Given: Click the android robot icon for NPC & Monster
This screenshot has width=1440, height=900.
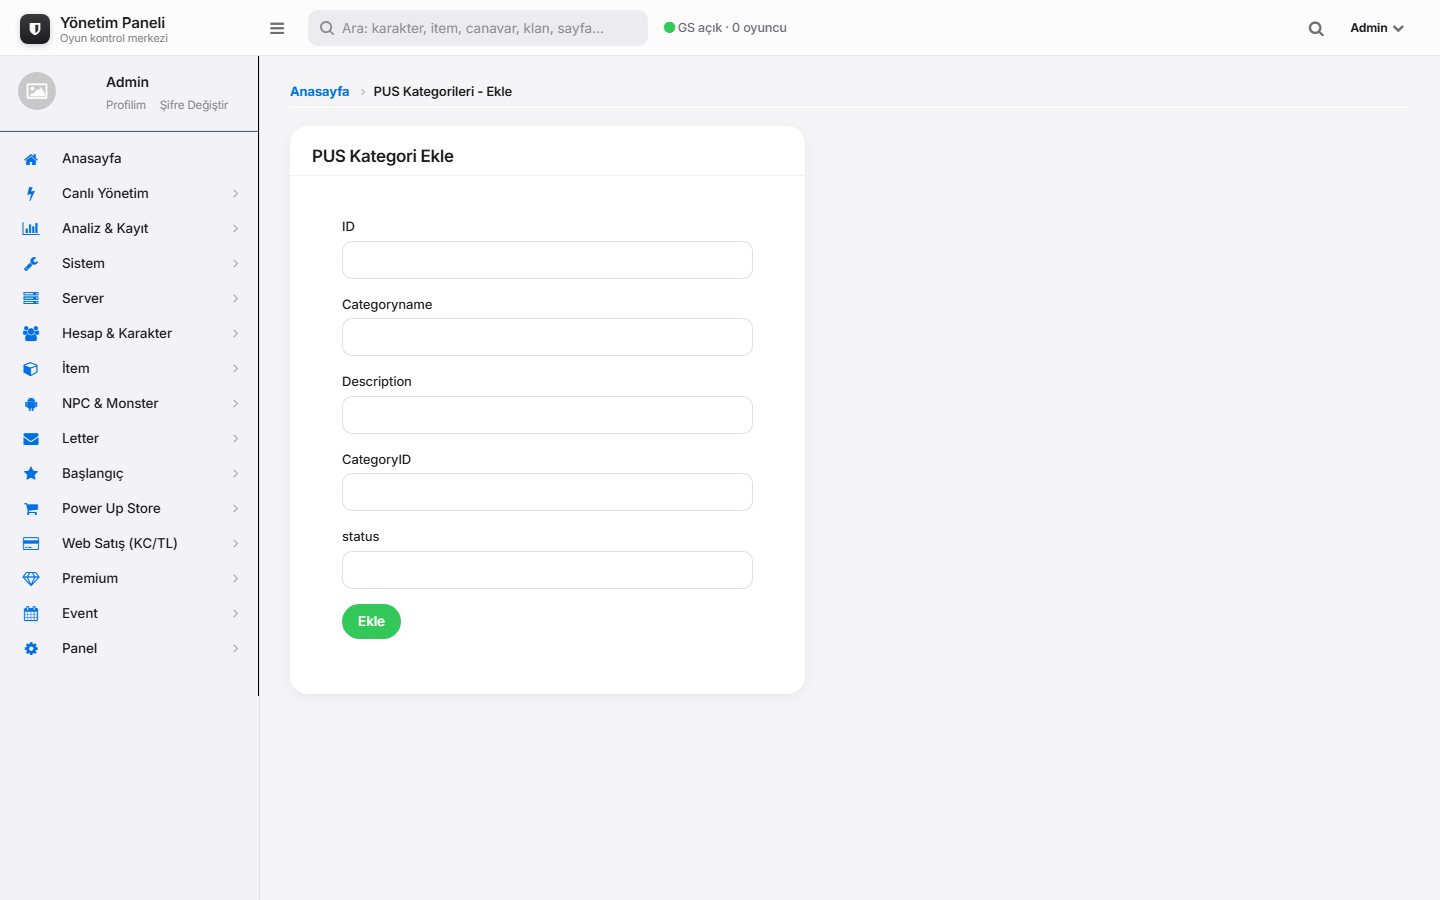Looking at the screenshot, I should (x=31, y=404).
